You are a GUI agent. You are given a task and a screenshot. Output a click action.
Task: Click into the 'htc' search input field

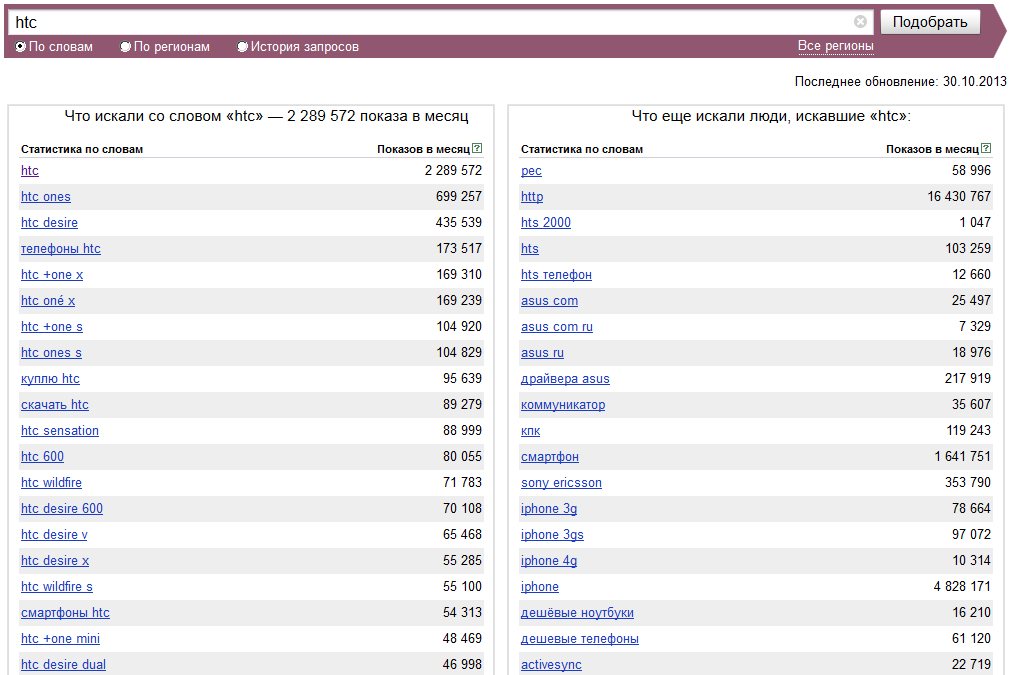tap(431, 22)
